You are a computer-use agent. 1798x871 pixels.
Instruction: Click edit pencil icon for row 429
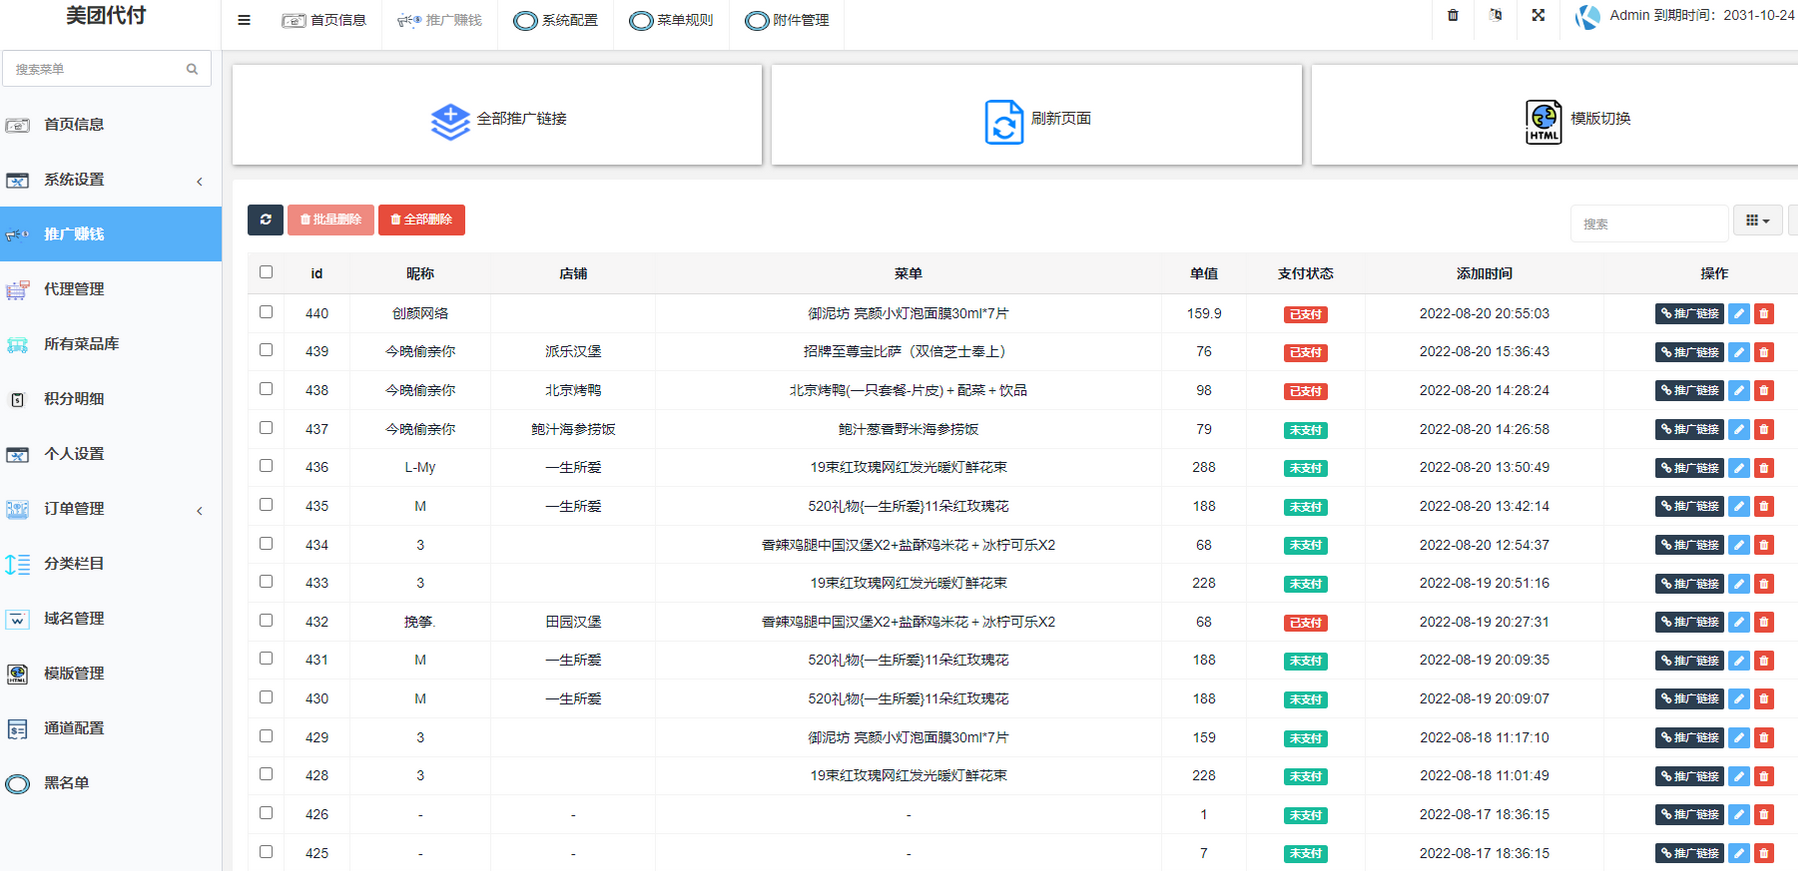pos(1739,738)
